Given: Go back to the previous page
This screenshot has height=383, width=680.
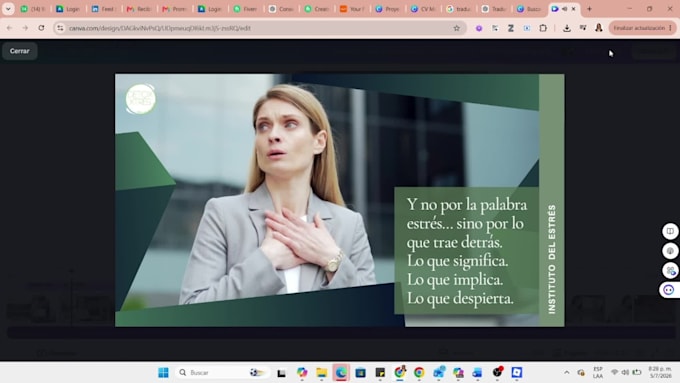Looking at the screenshot, I should [9, 28].
